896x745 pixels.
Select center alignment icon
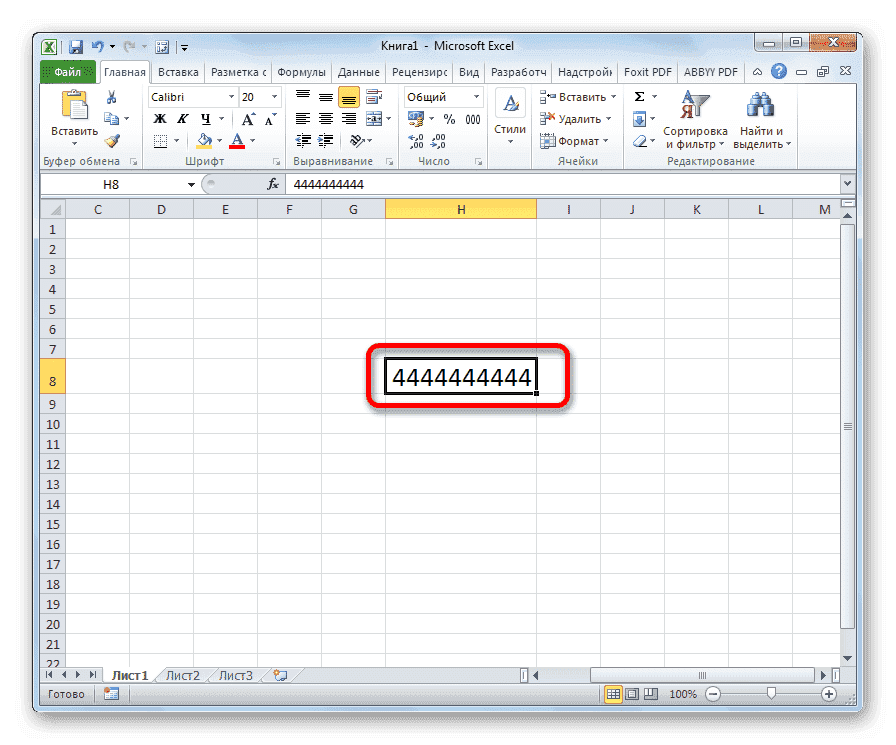325,117
